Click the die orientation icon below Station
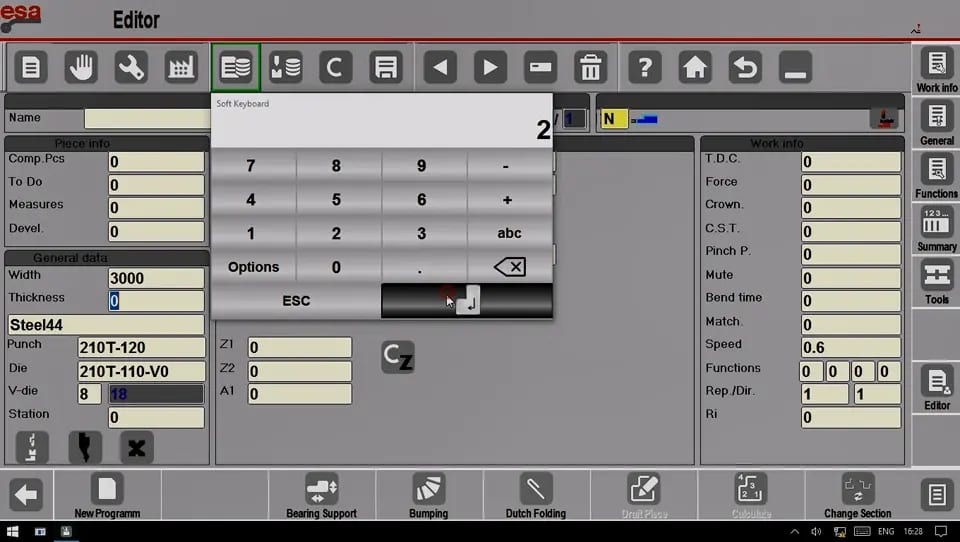Image resolution: width=960 pixels, height=542 pixels. 32,448
